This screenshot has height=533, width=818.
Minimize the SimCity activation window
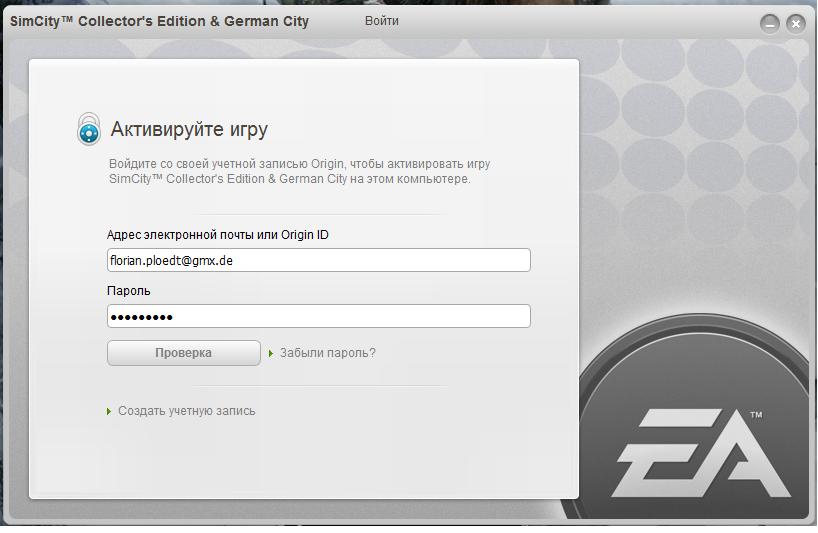click(769, 24)
